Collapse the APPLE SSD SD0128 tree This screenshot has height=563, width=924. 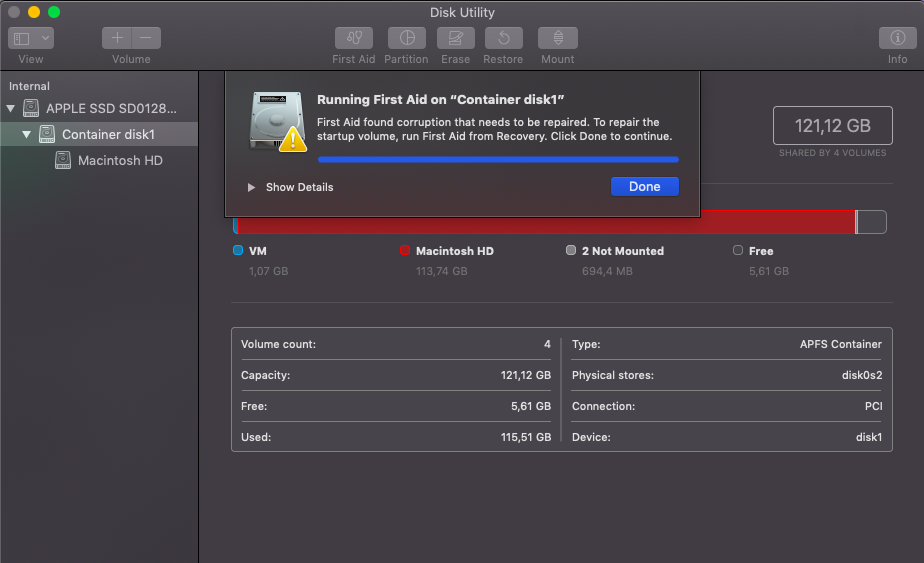click(x=11, y=108)
